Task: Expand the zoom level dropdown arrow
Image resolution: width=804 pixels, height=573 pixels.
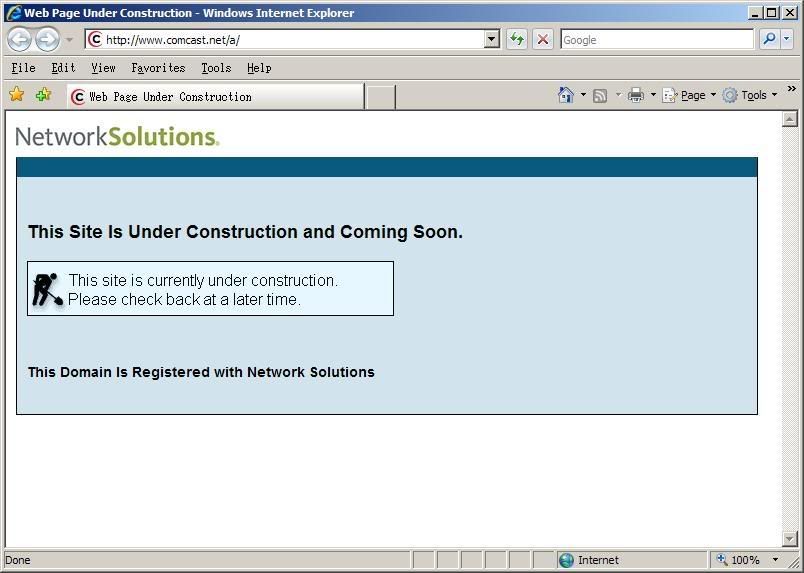Action: (775, 560)
